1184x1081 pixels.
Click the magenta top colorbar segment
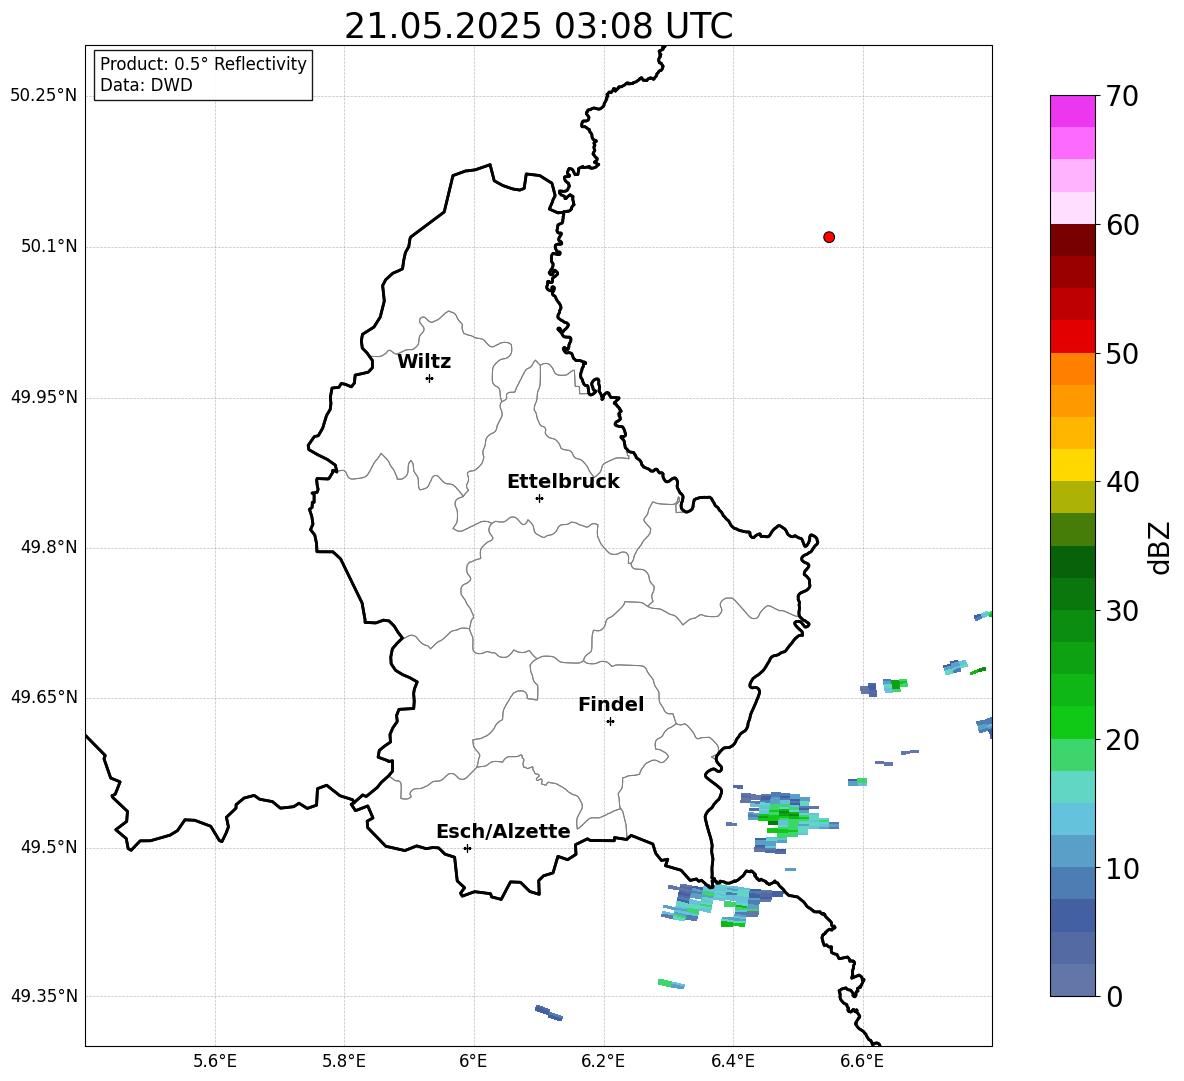[x=1072, y=112]
